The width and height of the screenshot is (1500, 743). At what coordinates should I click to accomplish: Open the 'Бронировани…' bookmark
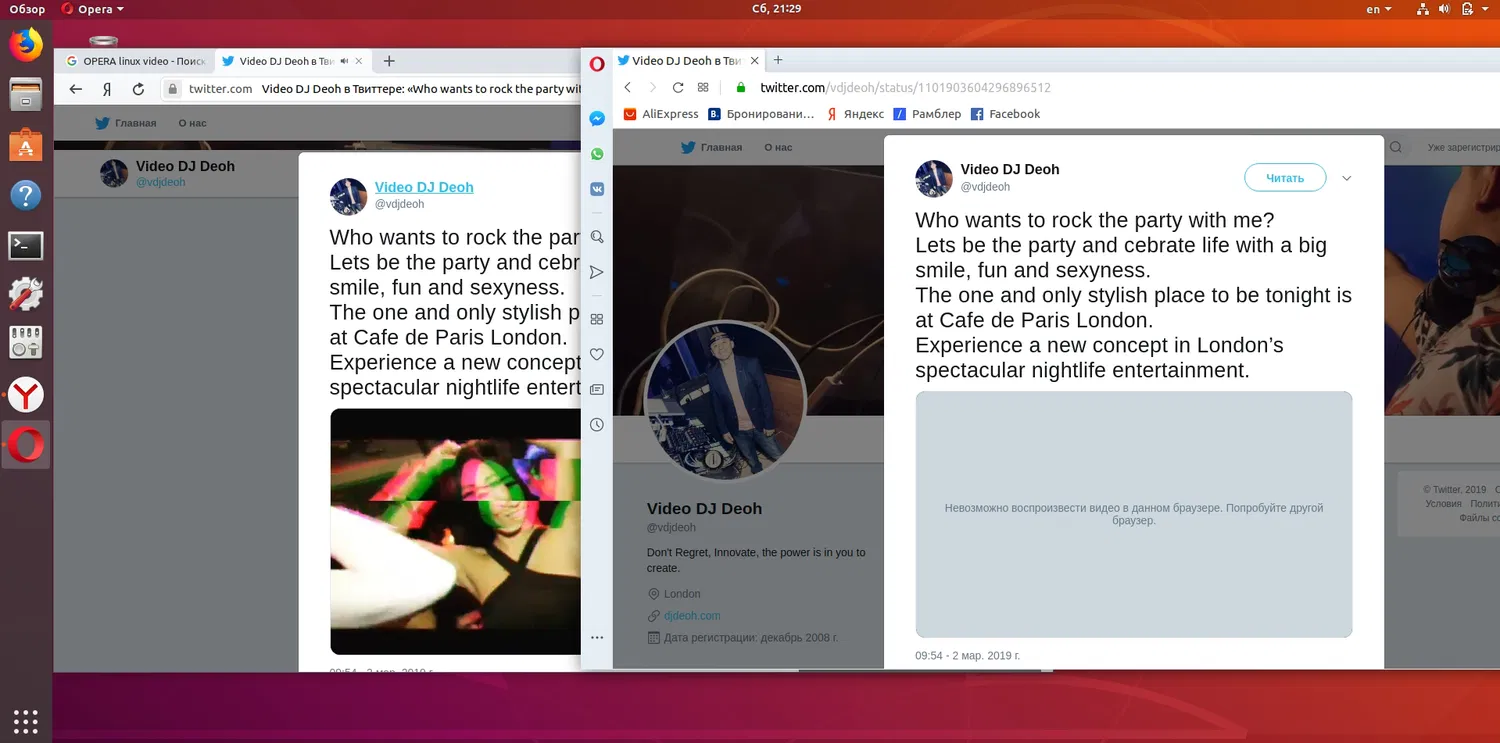pyautogui.click(x=761, y=114)
